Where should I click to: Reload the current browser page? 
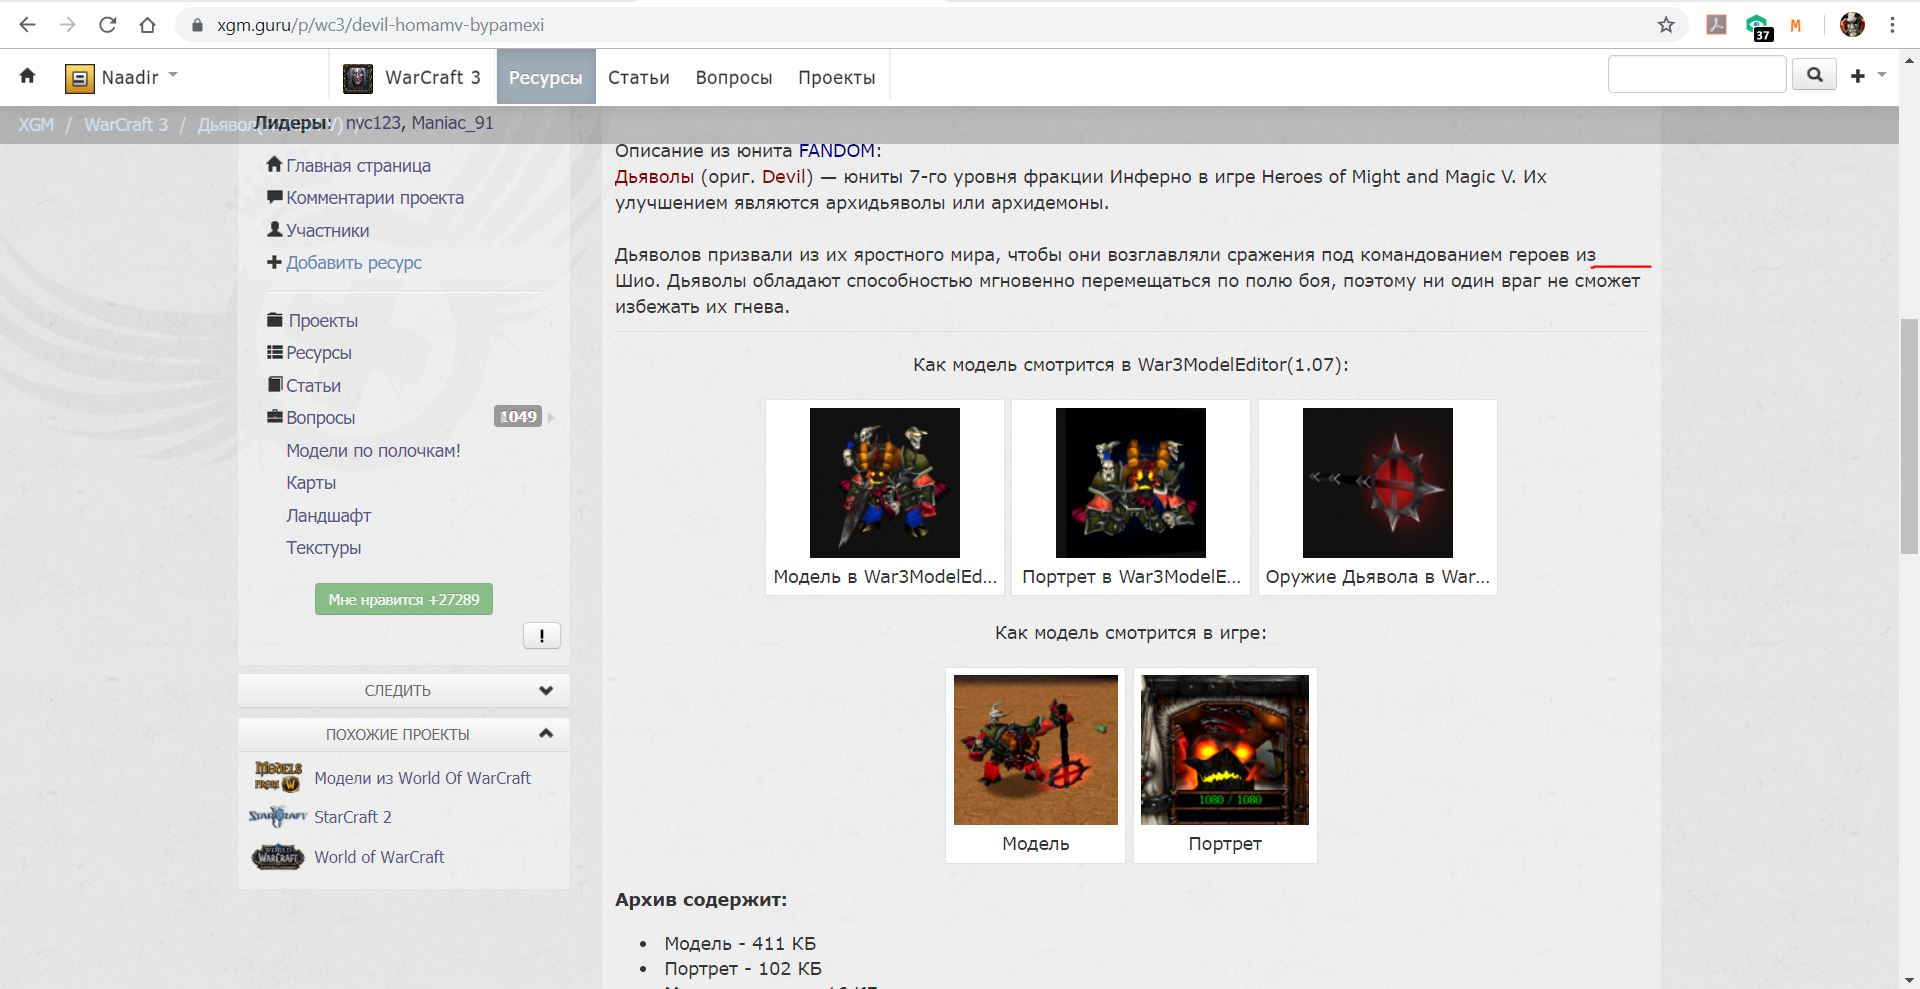108,25
